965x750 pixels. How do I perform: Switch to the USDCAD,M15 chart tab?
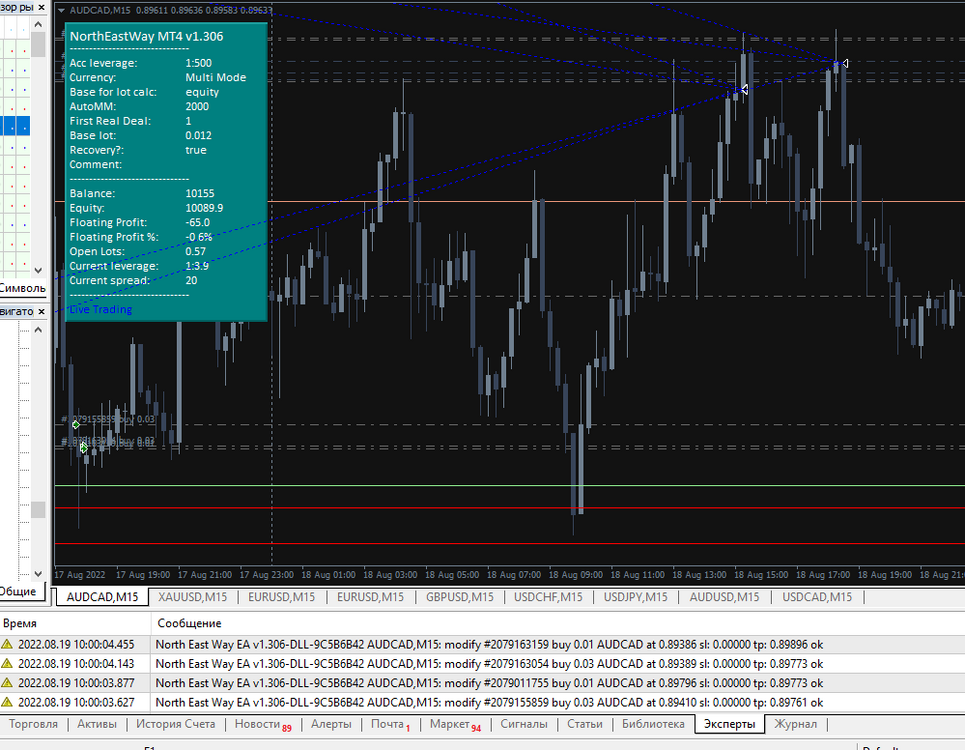click(817, 597)
